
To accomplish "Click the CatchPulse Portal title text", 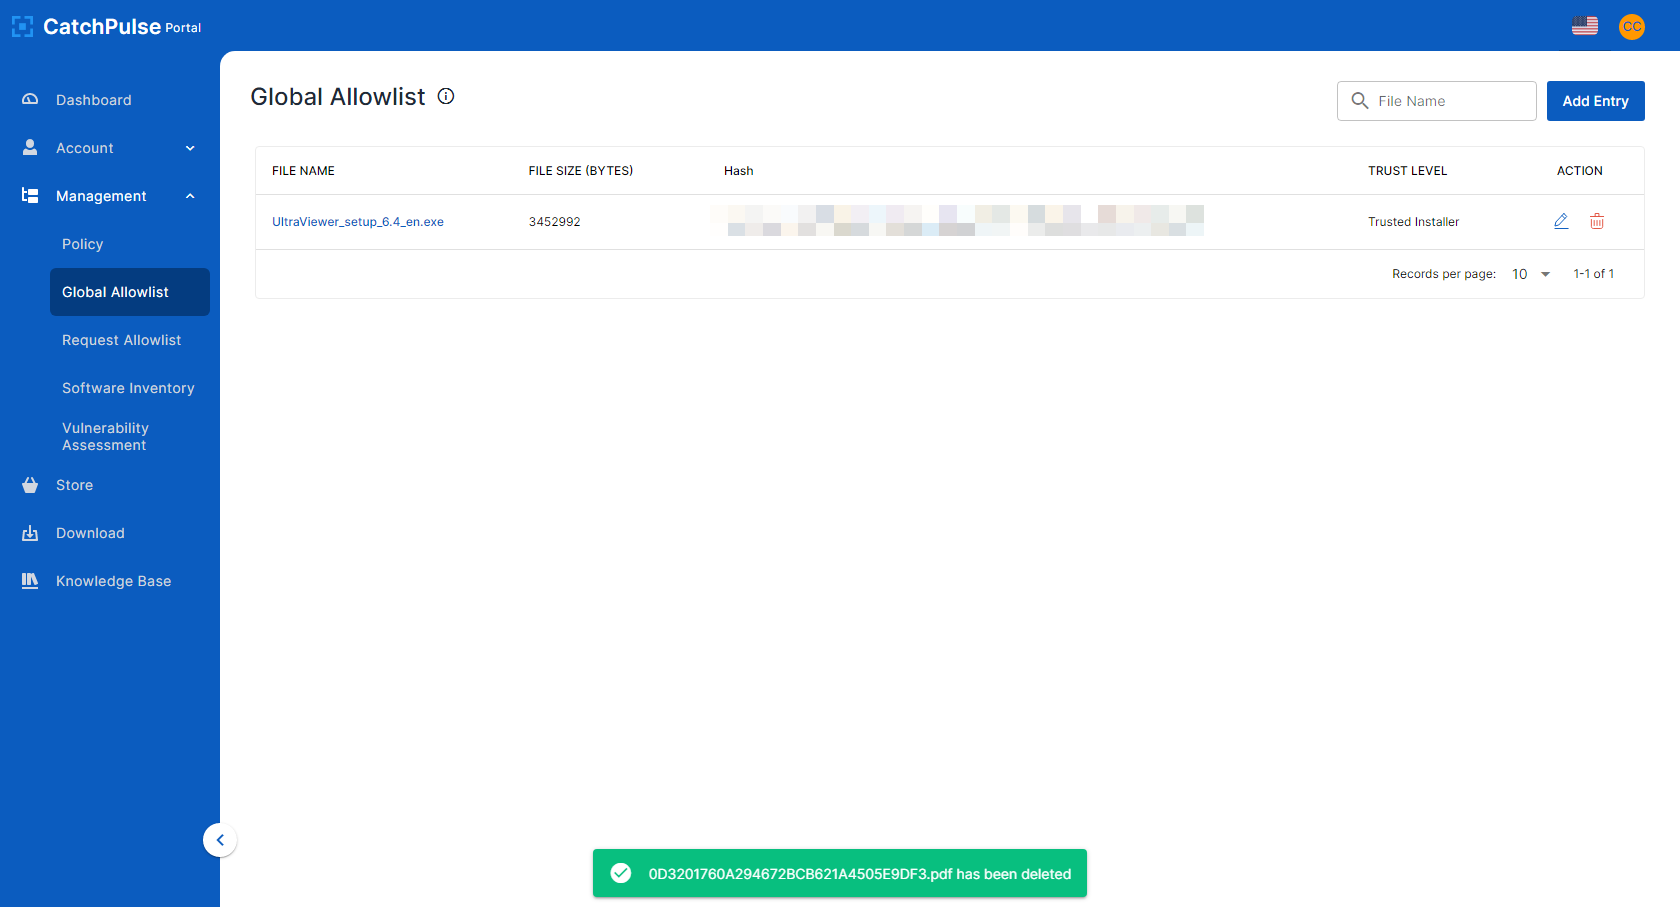I will pos(122,27).
